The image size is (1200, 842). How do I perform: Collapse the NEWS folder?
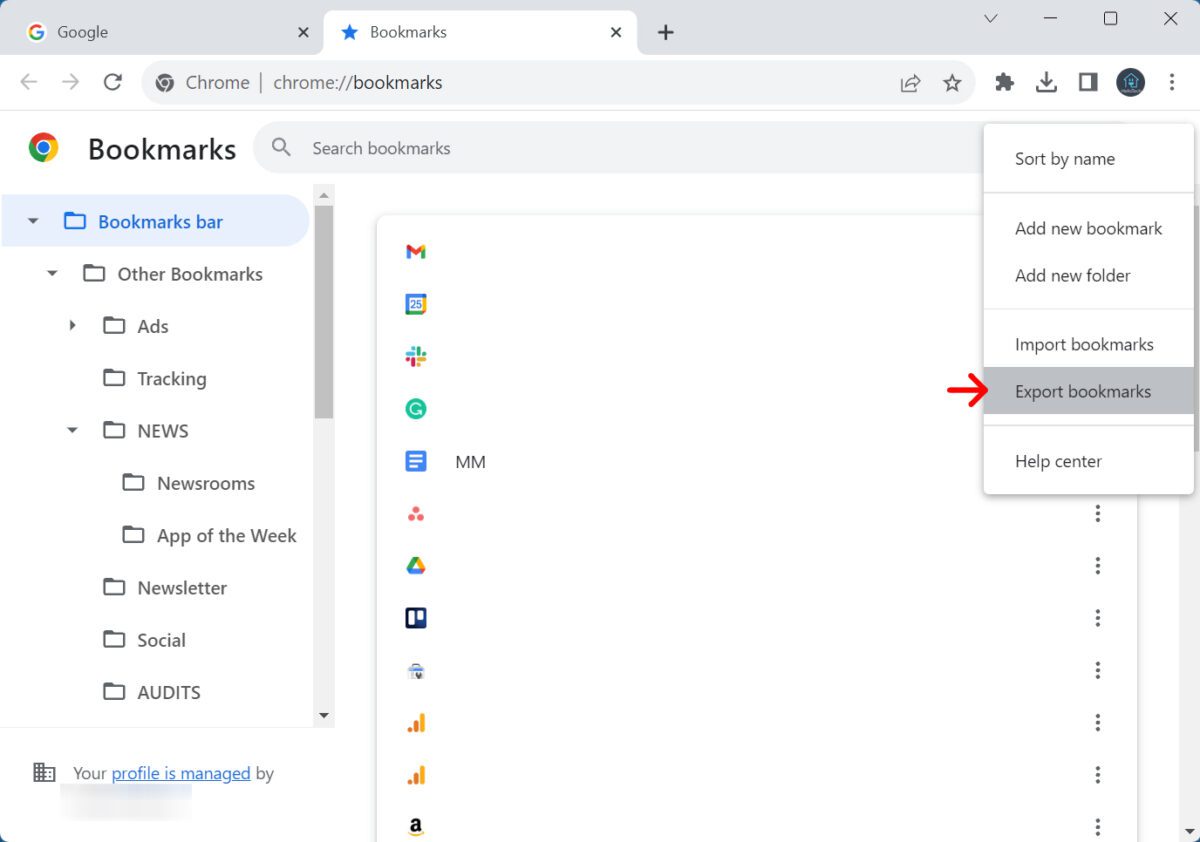(71, 430)
